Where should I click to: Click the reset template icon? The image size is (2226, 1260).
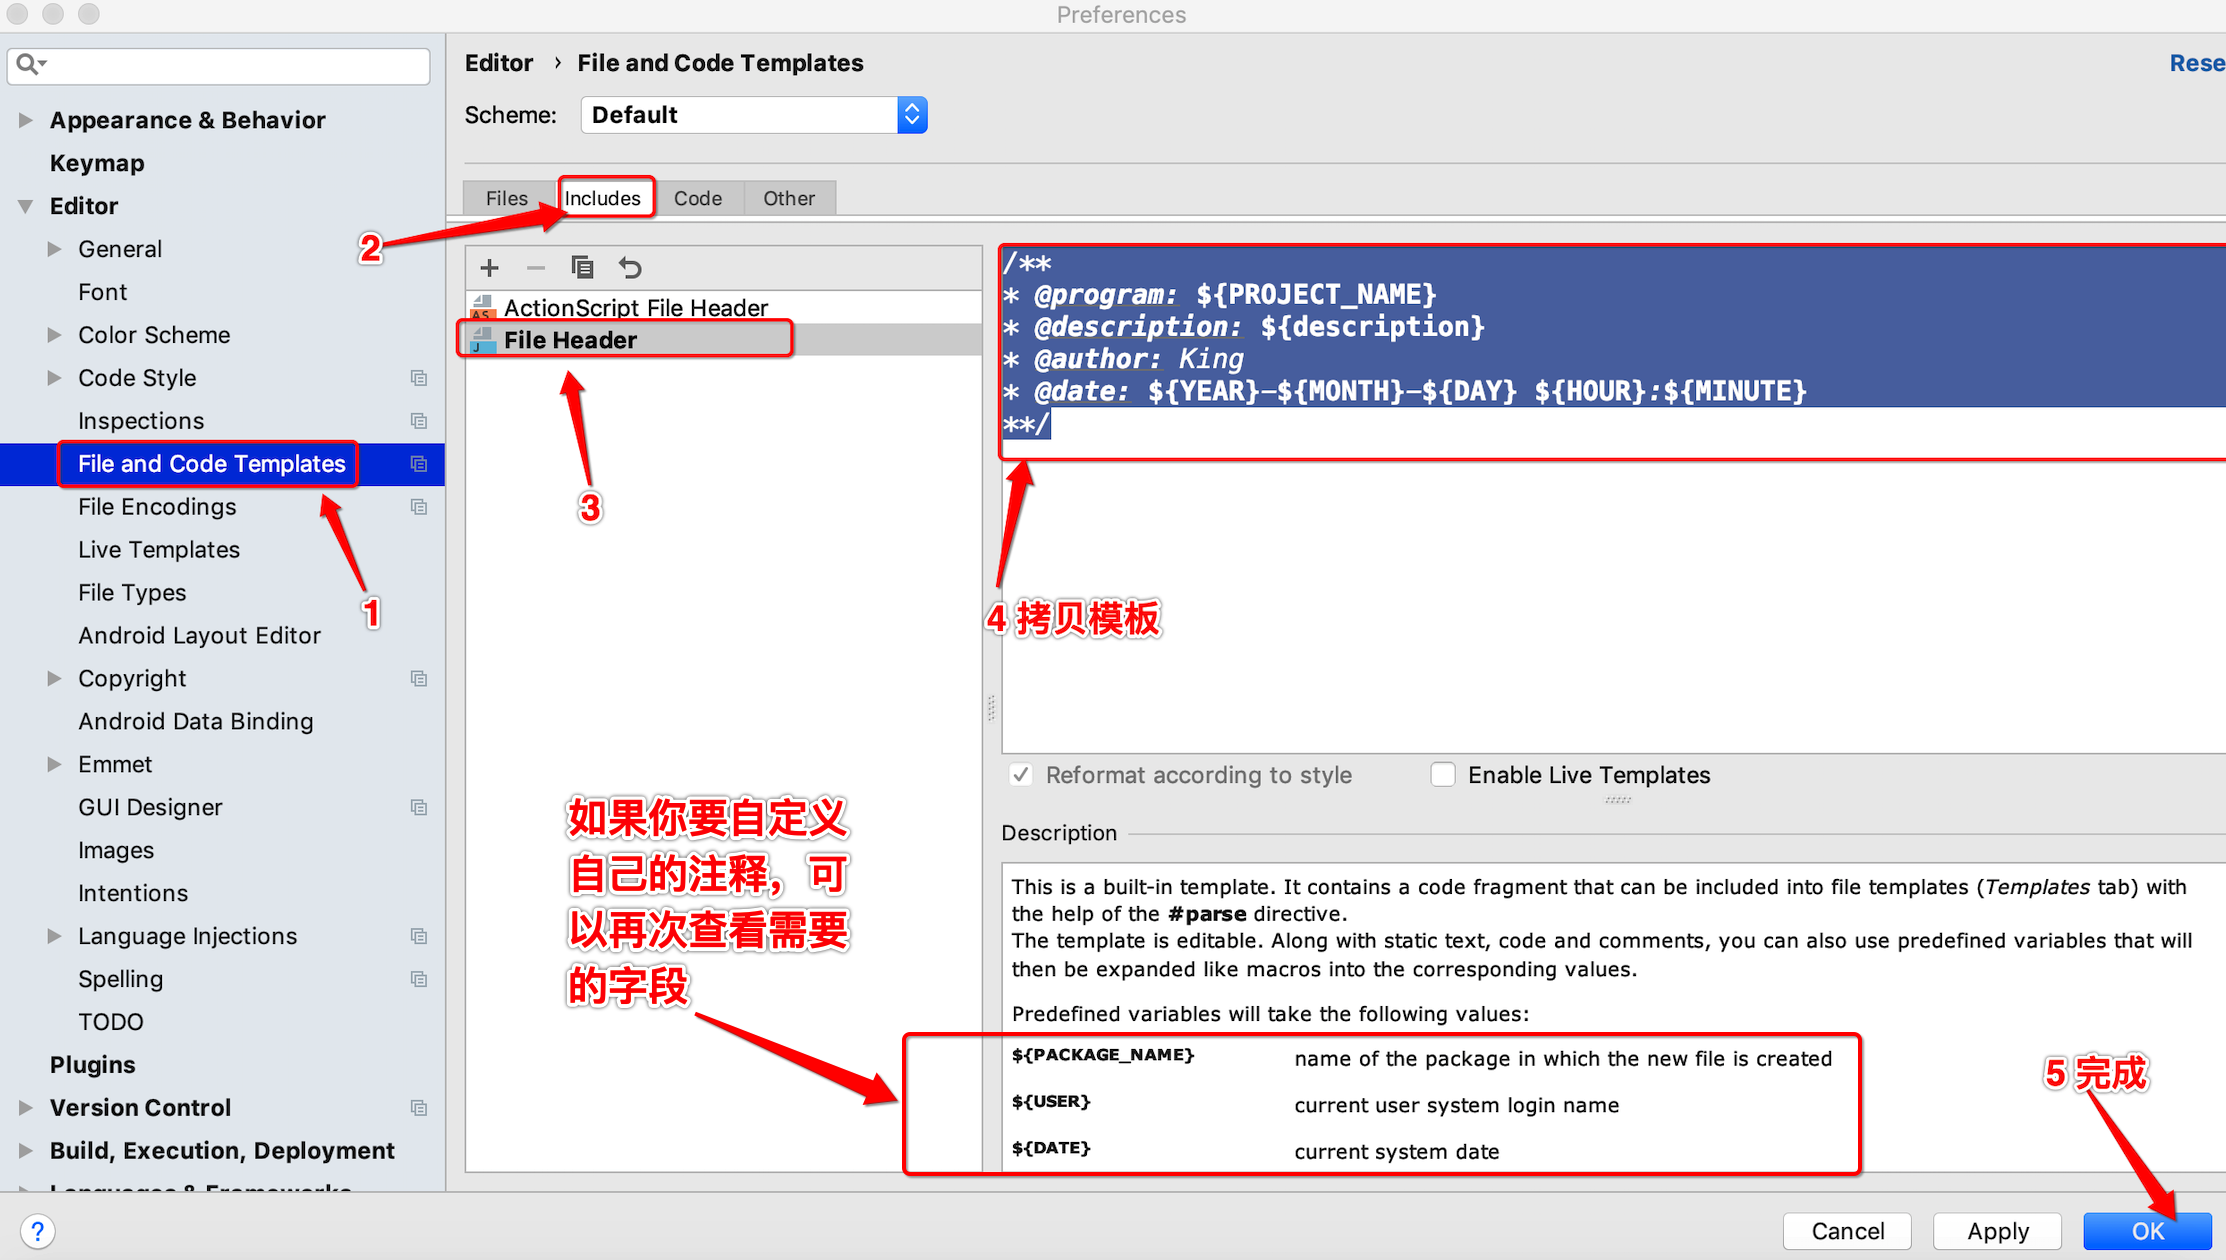pos(631,268)
